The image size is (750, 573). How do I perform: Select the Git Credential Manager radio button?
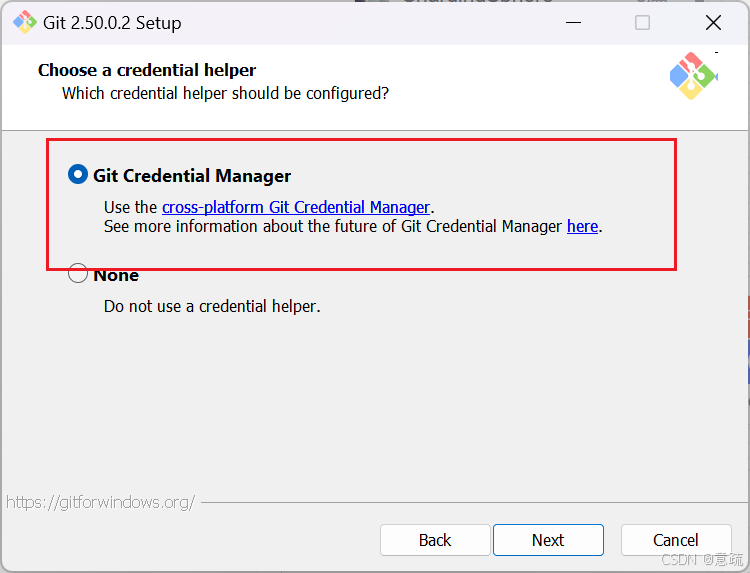coord(78,175)
